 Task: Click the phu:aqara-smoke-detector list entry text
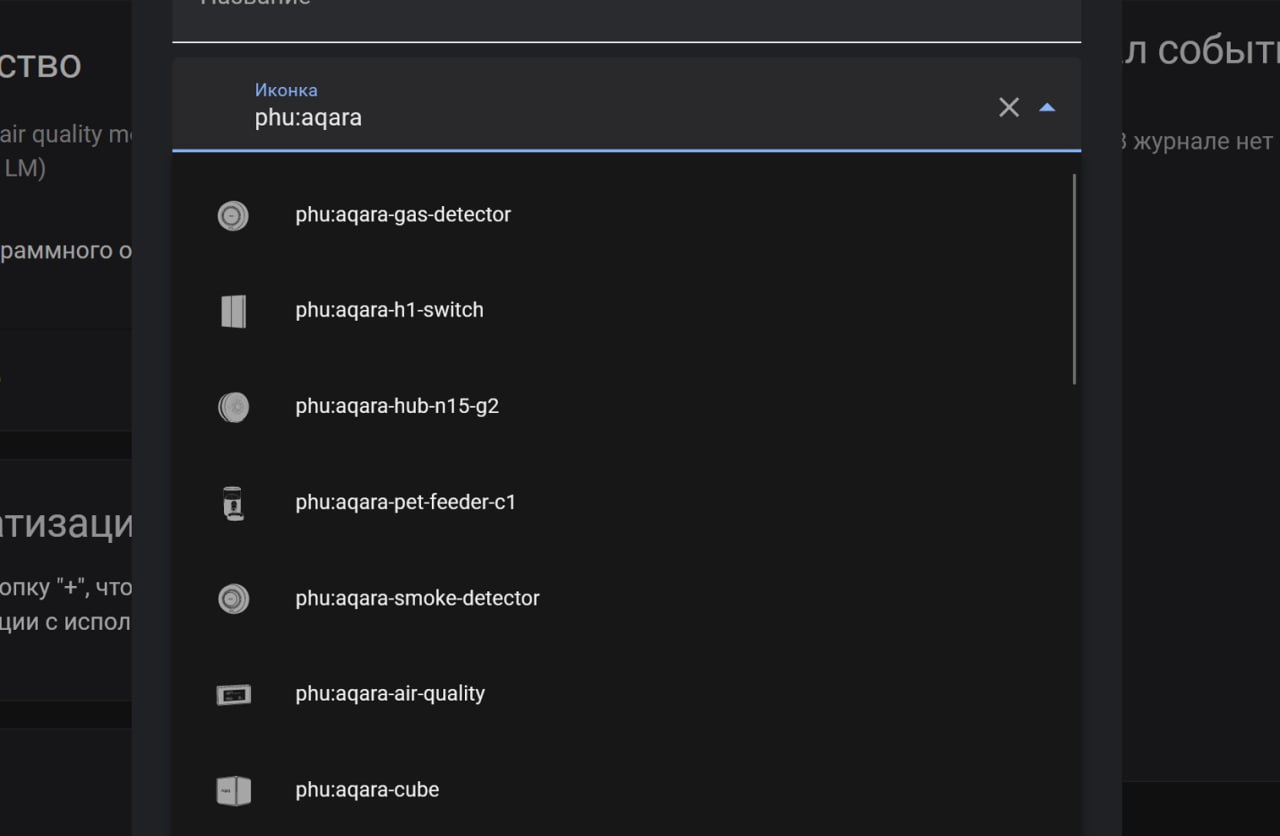pyautogui.click(x=417, y=598)
